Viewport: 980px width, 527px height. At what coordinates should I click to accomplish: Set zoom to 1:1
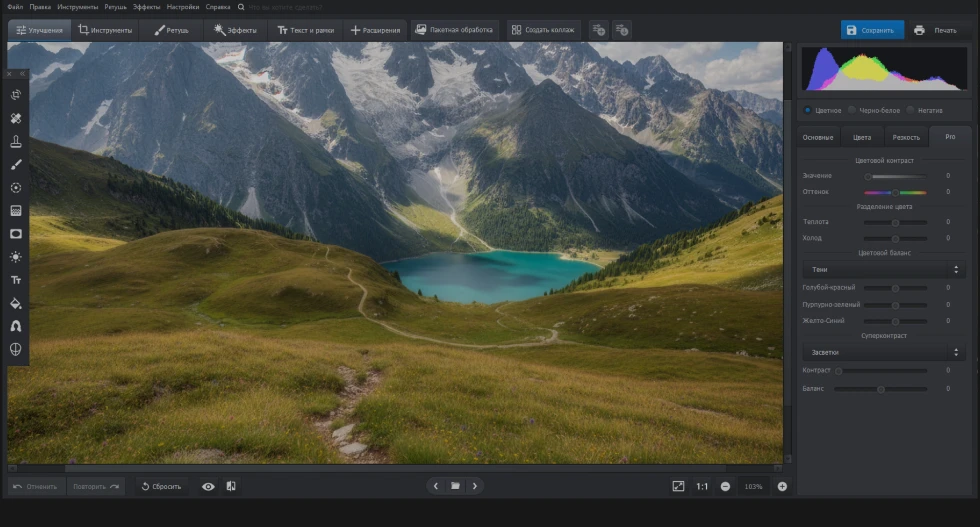pyautogui.click(x=702, y=486)
